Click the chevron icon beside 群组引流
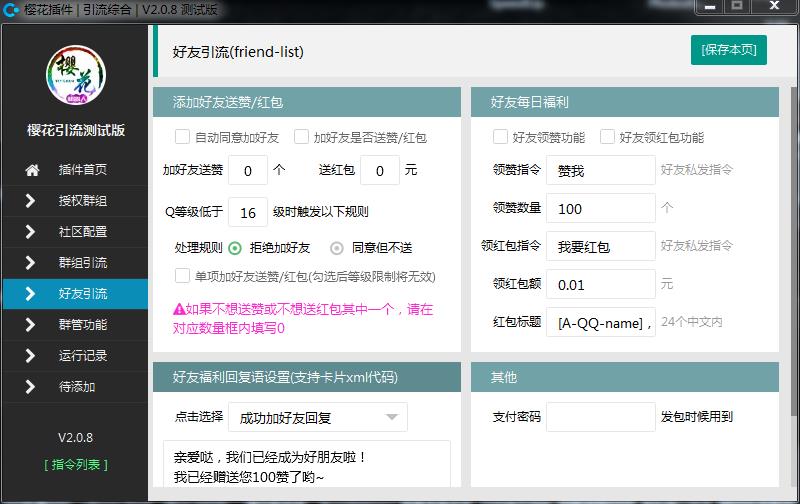Screen dimensions: 800x504 30,263
